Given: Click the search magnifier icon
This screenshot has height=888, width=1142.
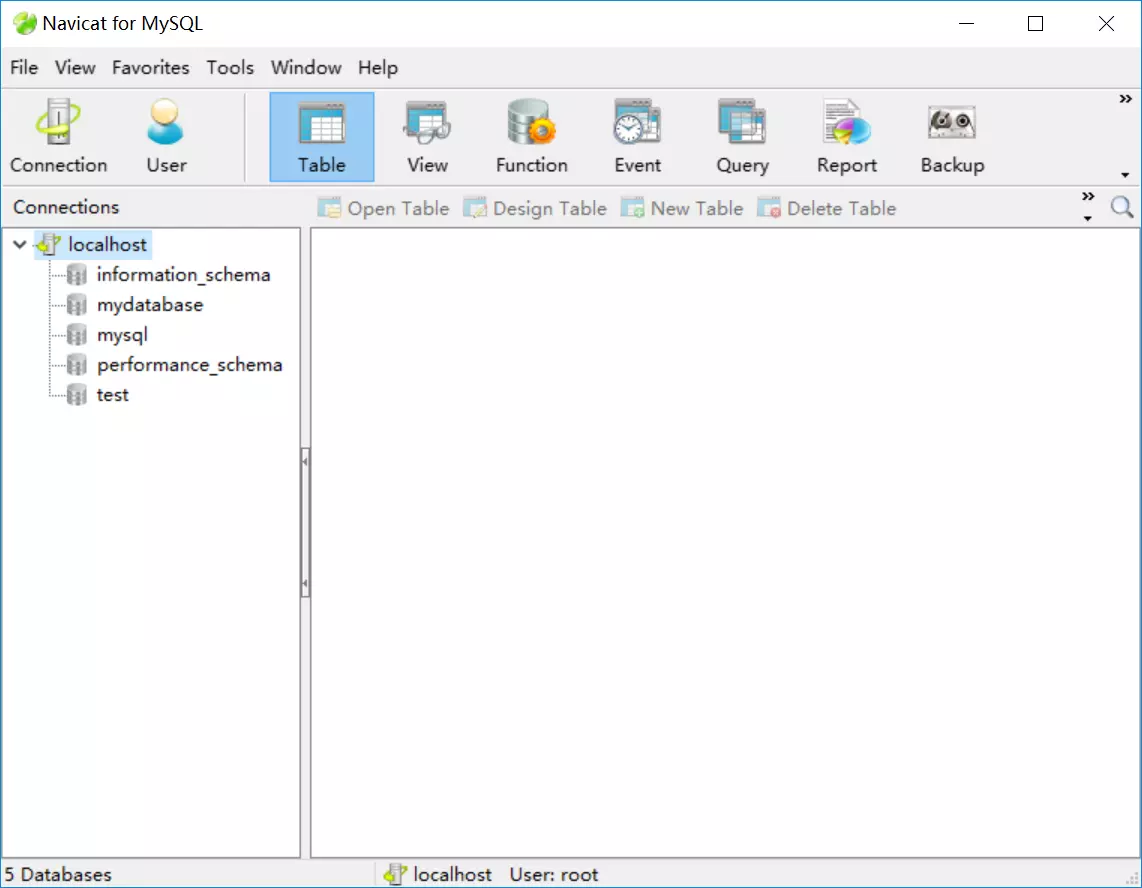Looking at the screenshot, I should click(x=1122, y=207).
